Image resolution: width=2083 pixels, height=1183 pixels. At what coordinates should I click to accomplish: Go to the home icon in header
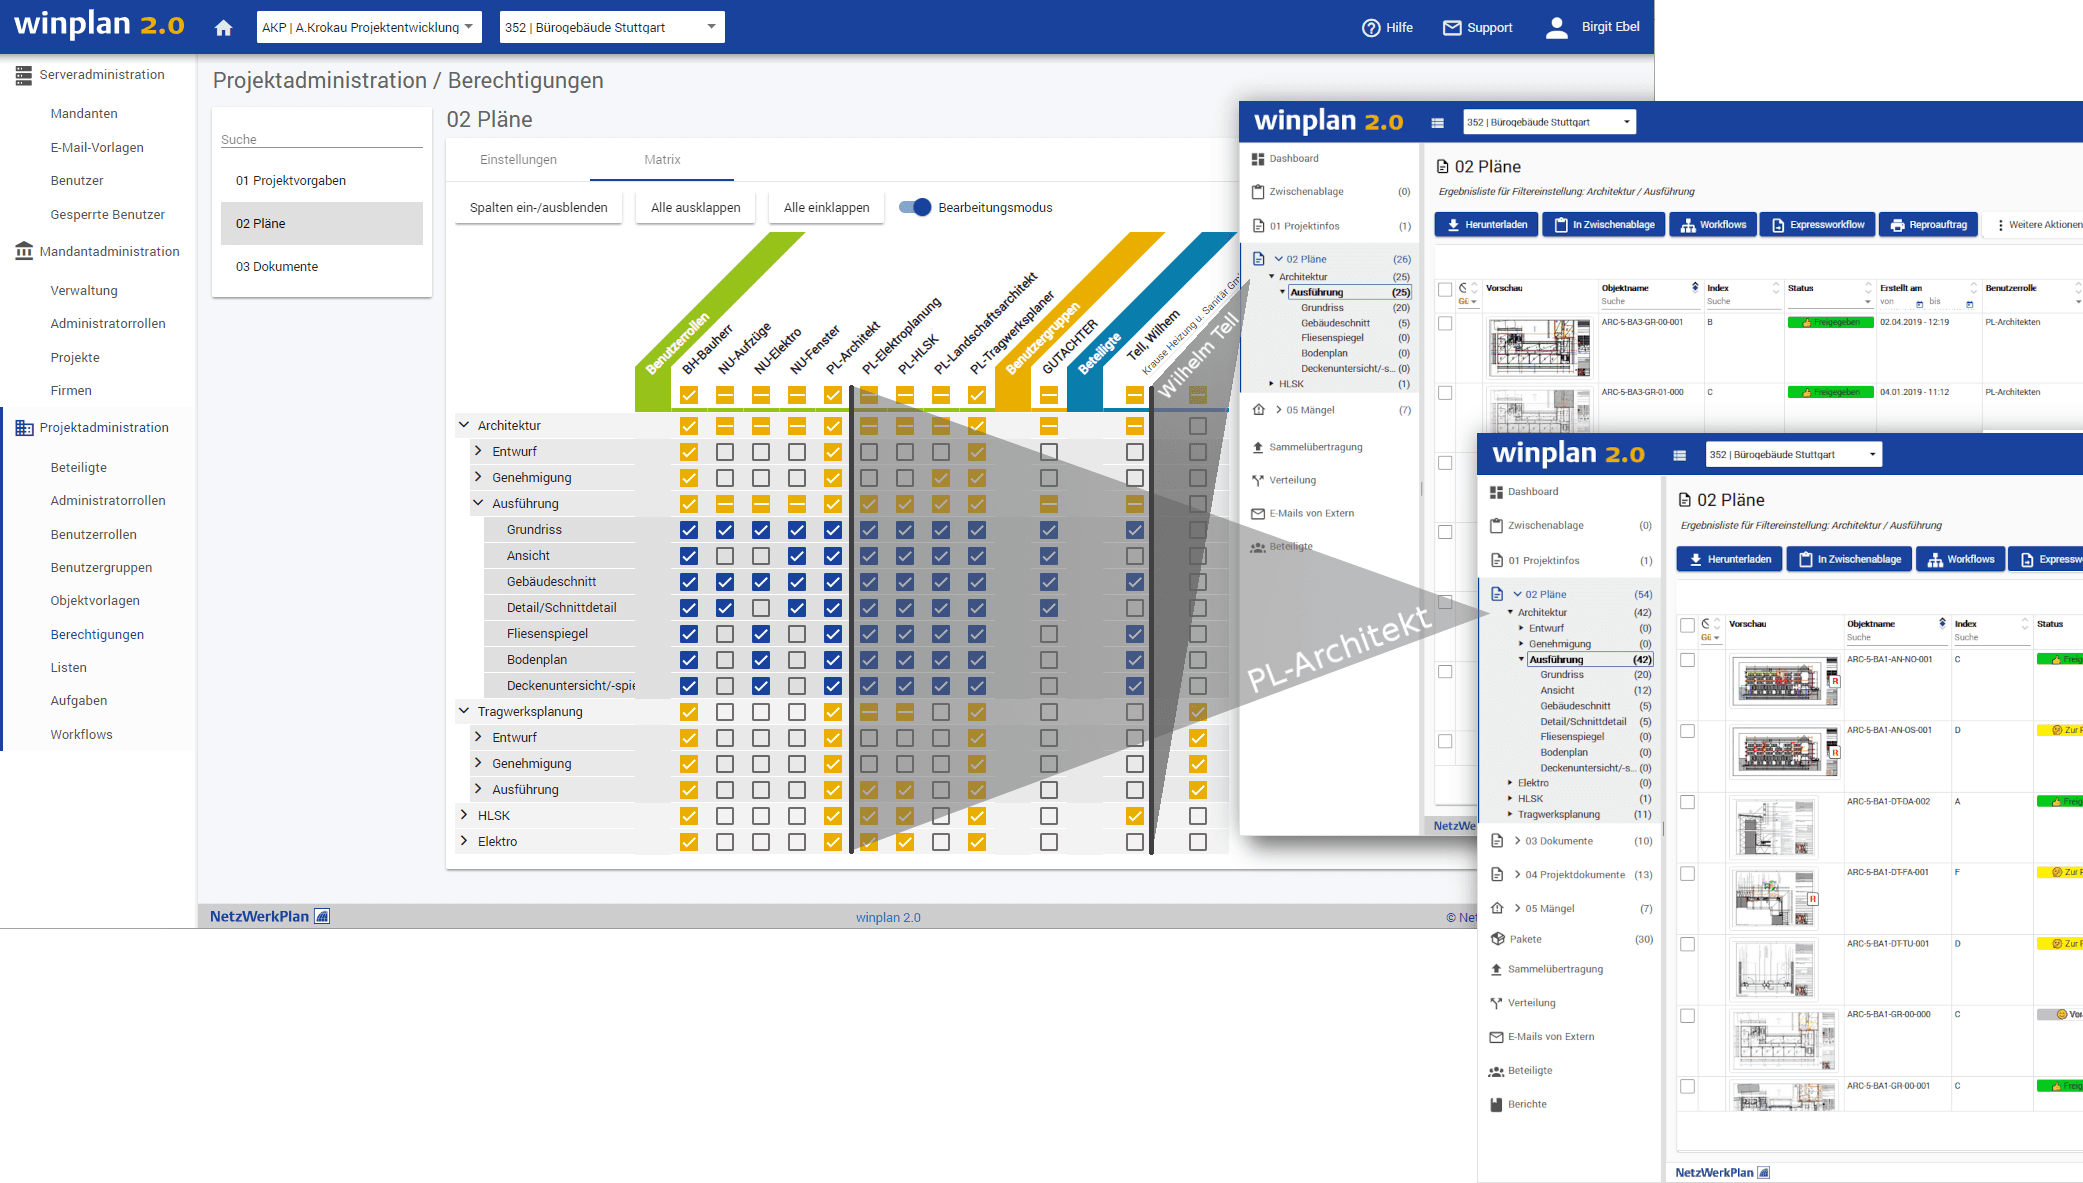[x=224, y=28]
